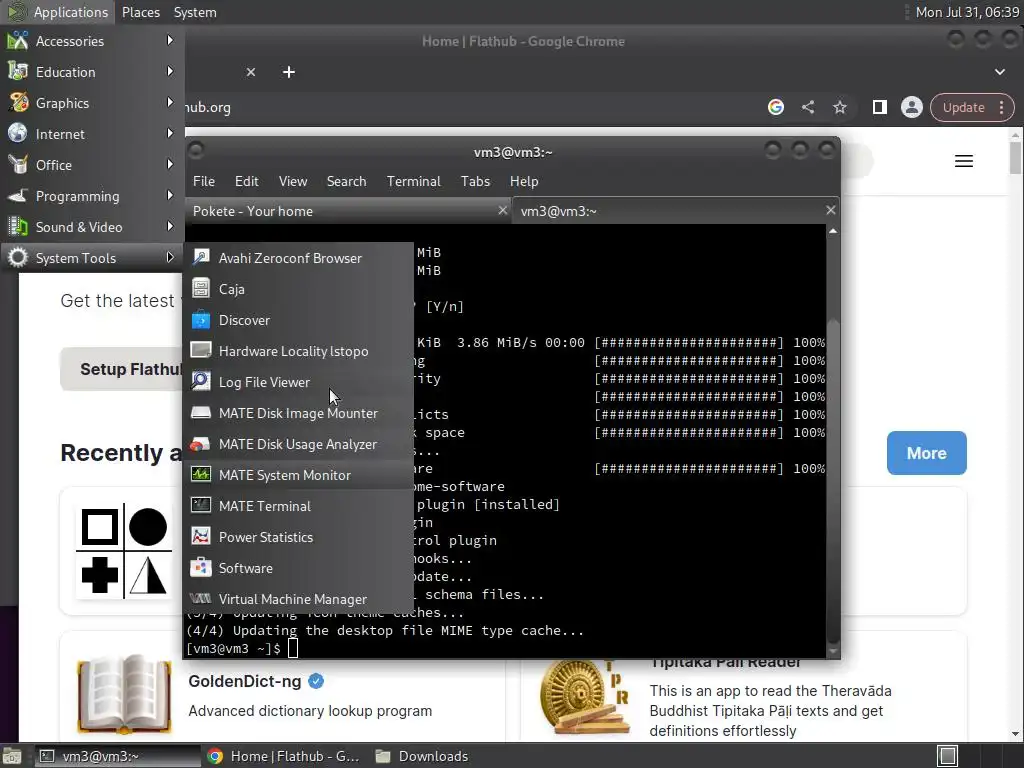The image size is (1024, 768).
Task: Open the terminal Help menu
Action: (524, 182)
